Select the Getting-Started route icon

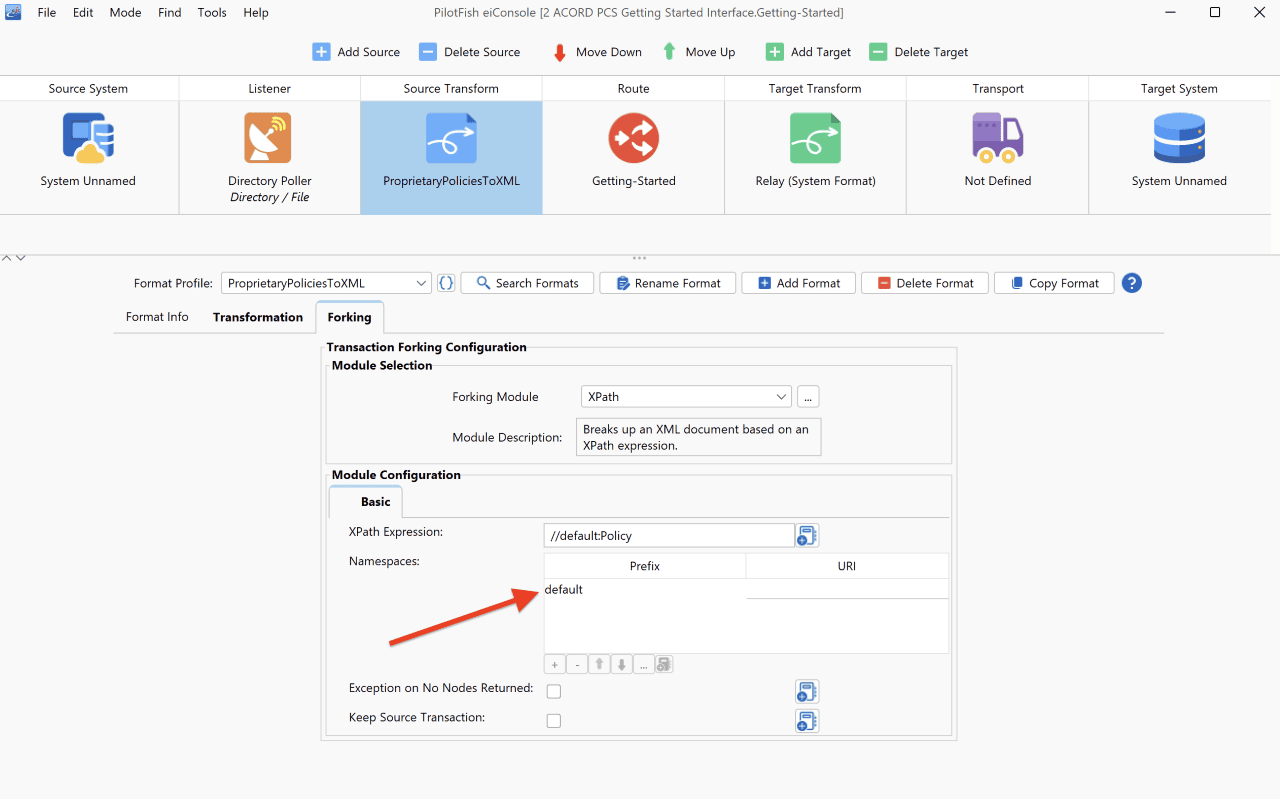633,138
